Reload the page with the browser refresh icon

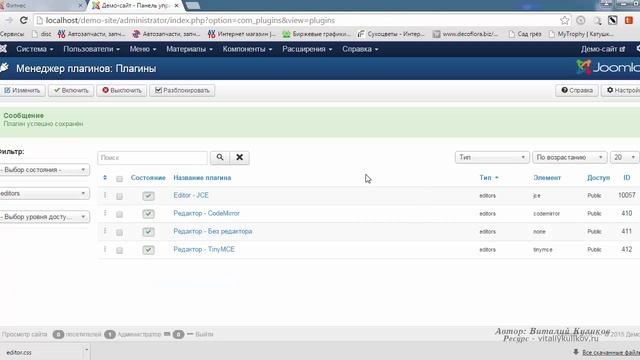pyautogui.click(x=24, y=20)
